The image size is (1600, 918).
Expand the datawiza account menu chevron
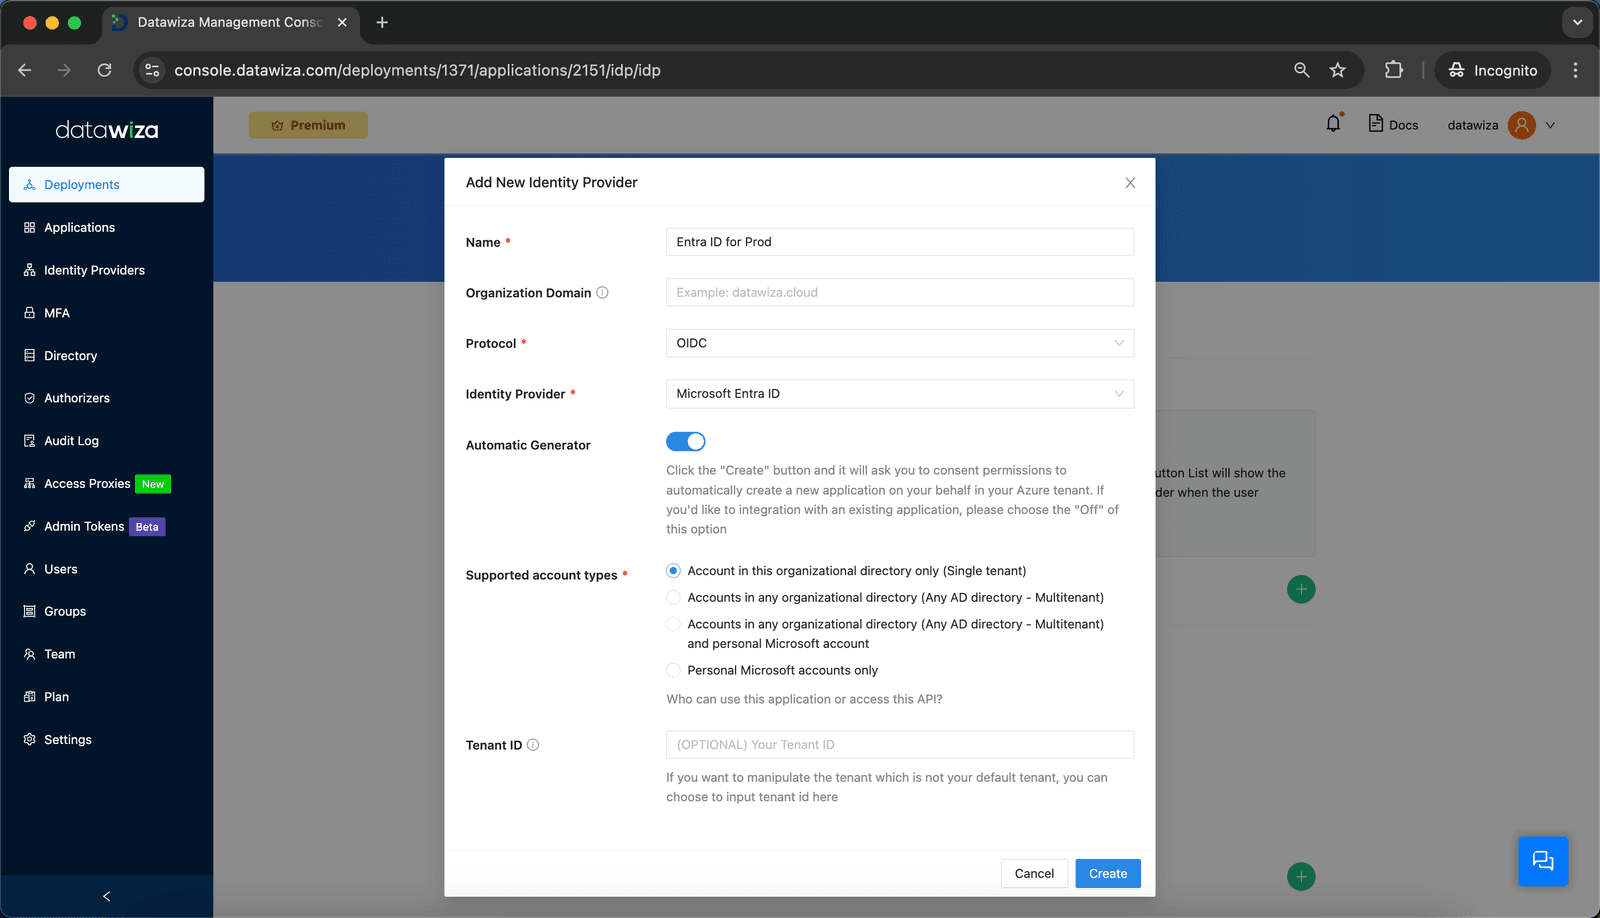(x=1551, y=125)
